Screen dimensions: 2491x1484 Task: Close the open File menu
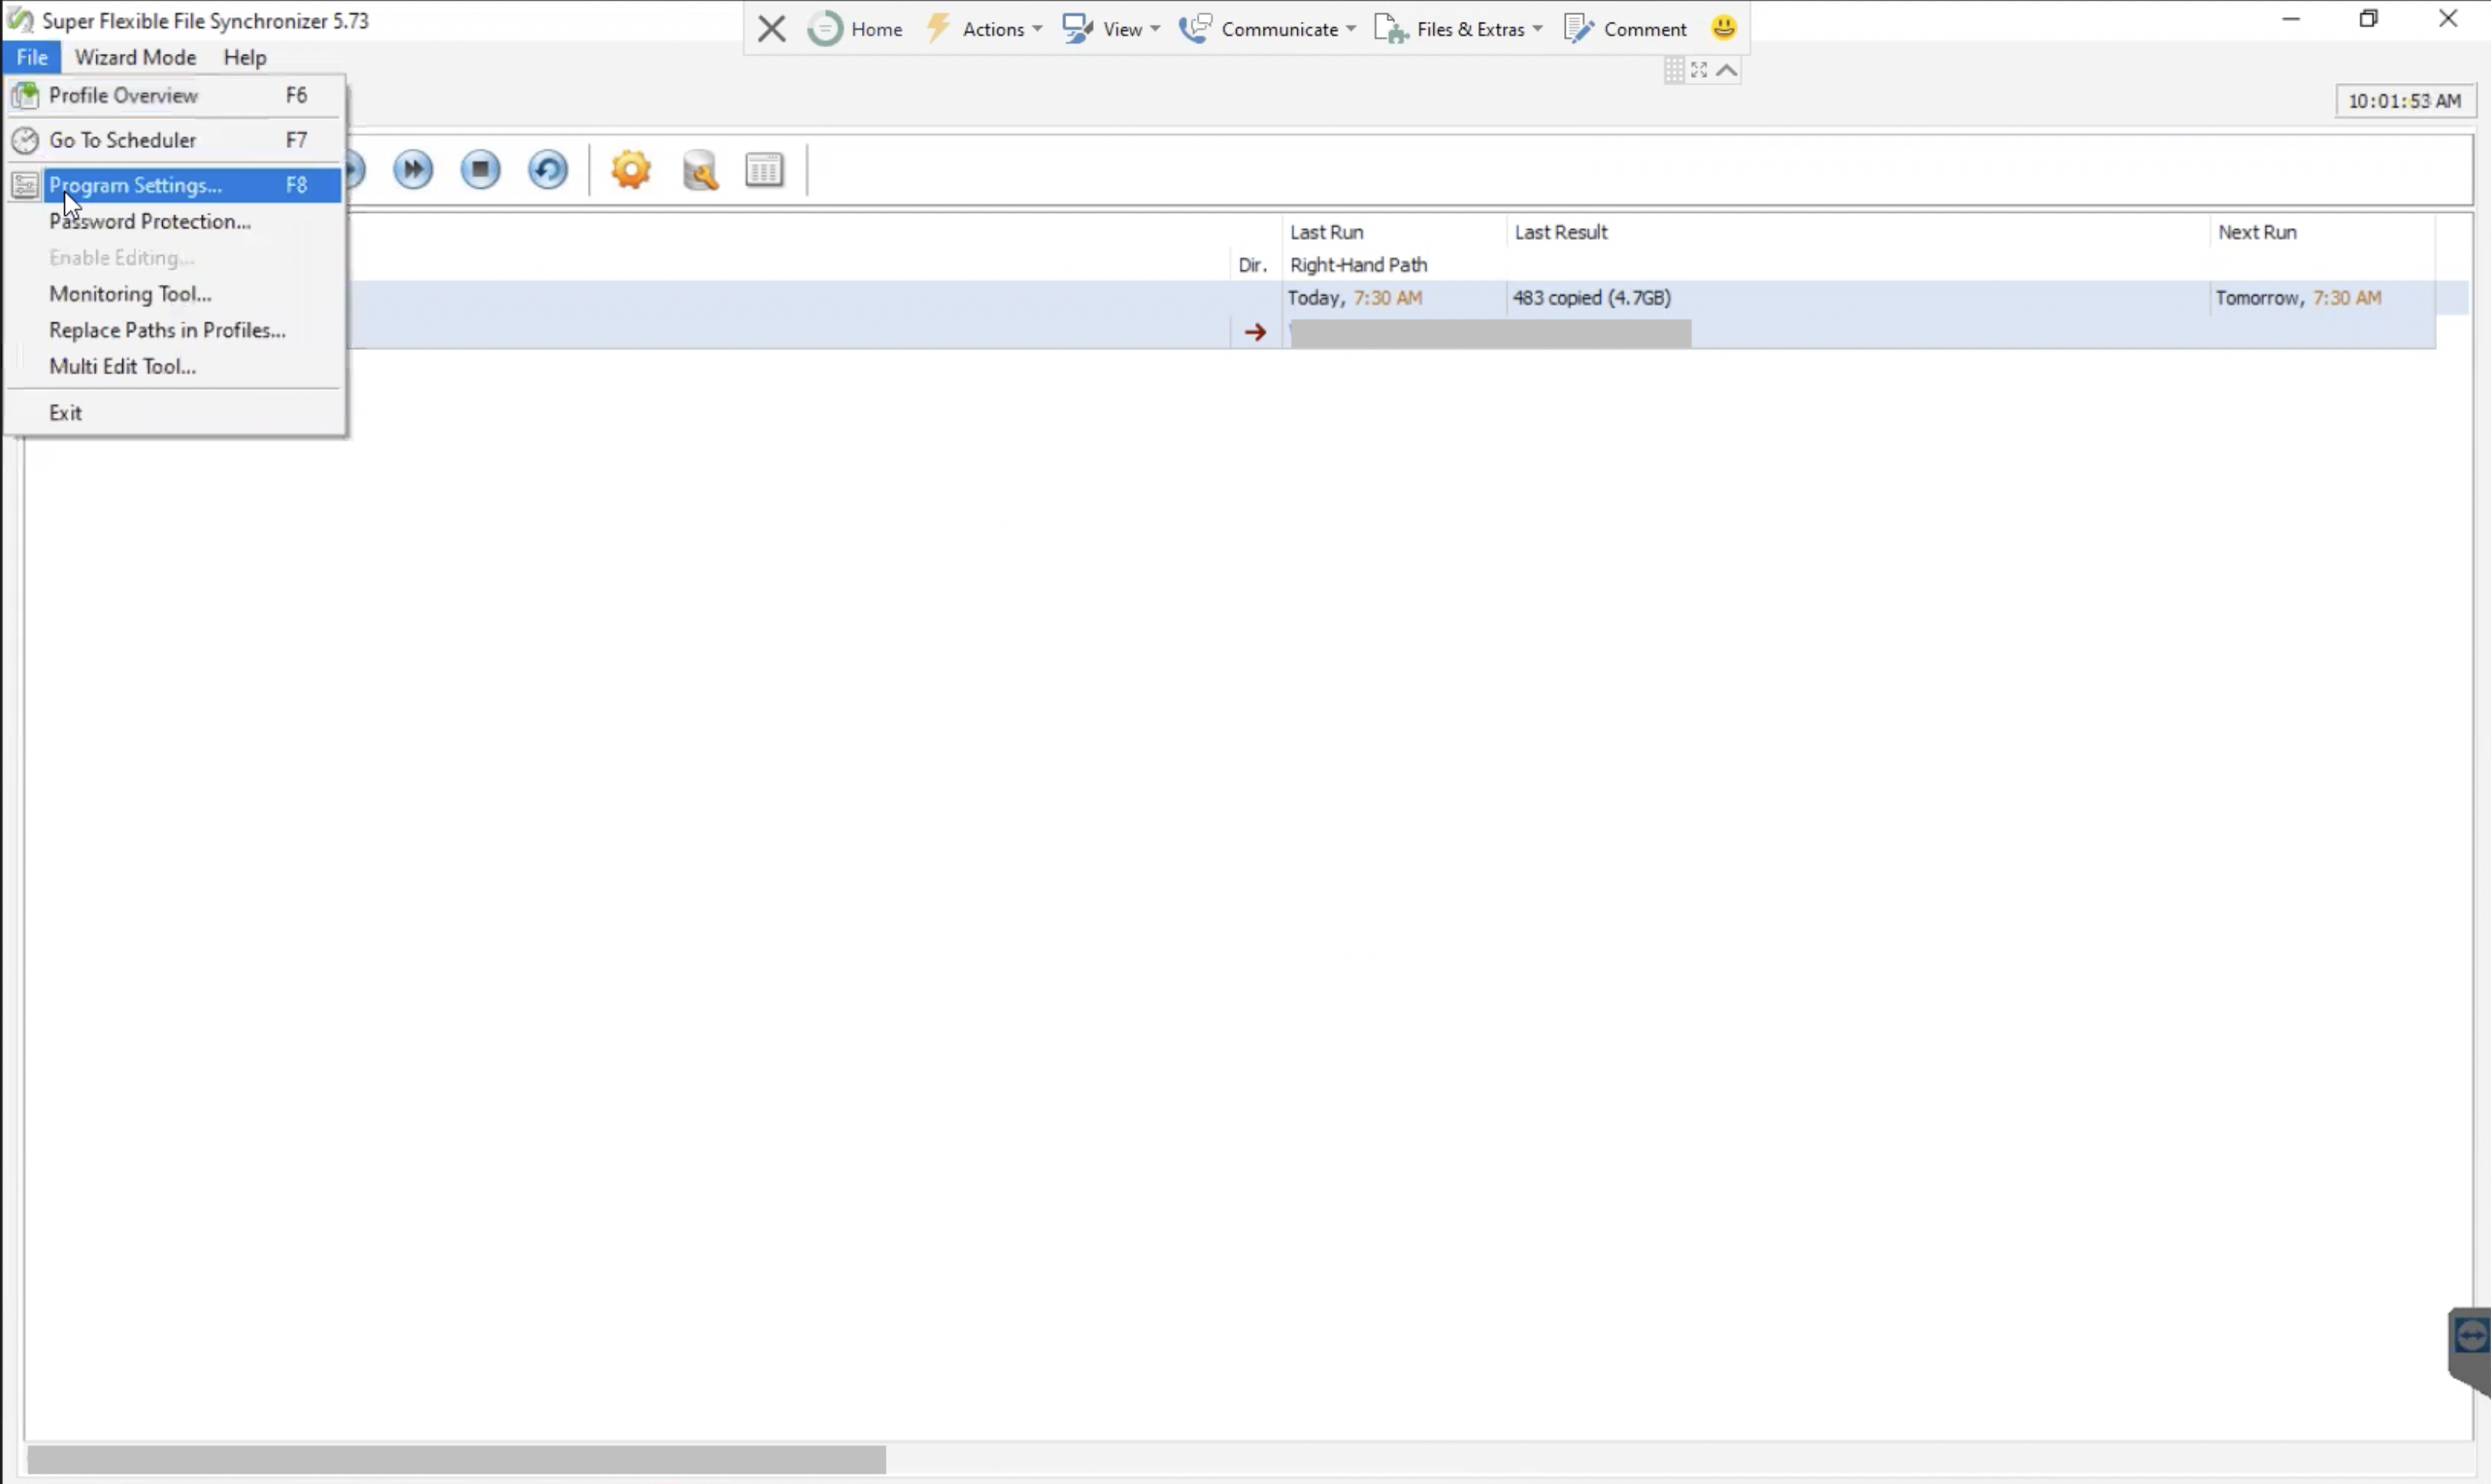(x=32, y=57)
